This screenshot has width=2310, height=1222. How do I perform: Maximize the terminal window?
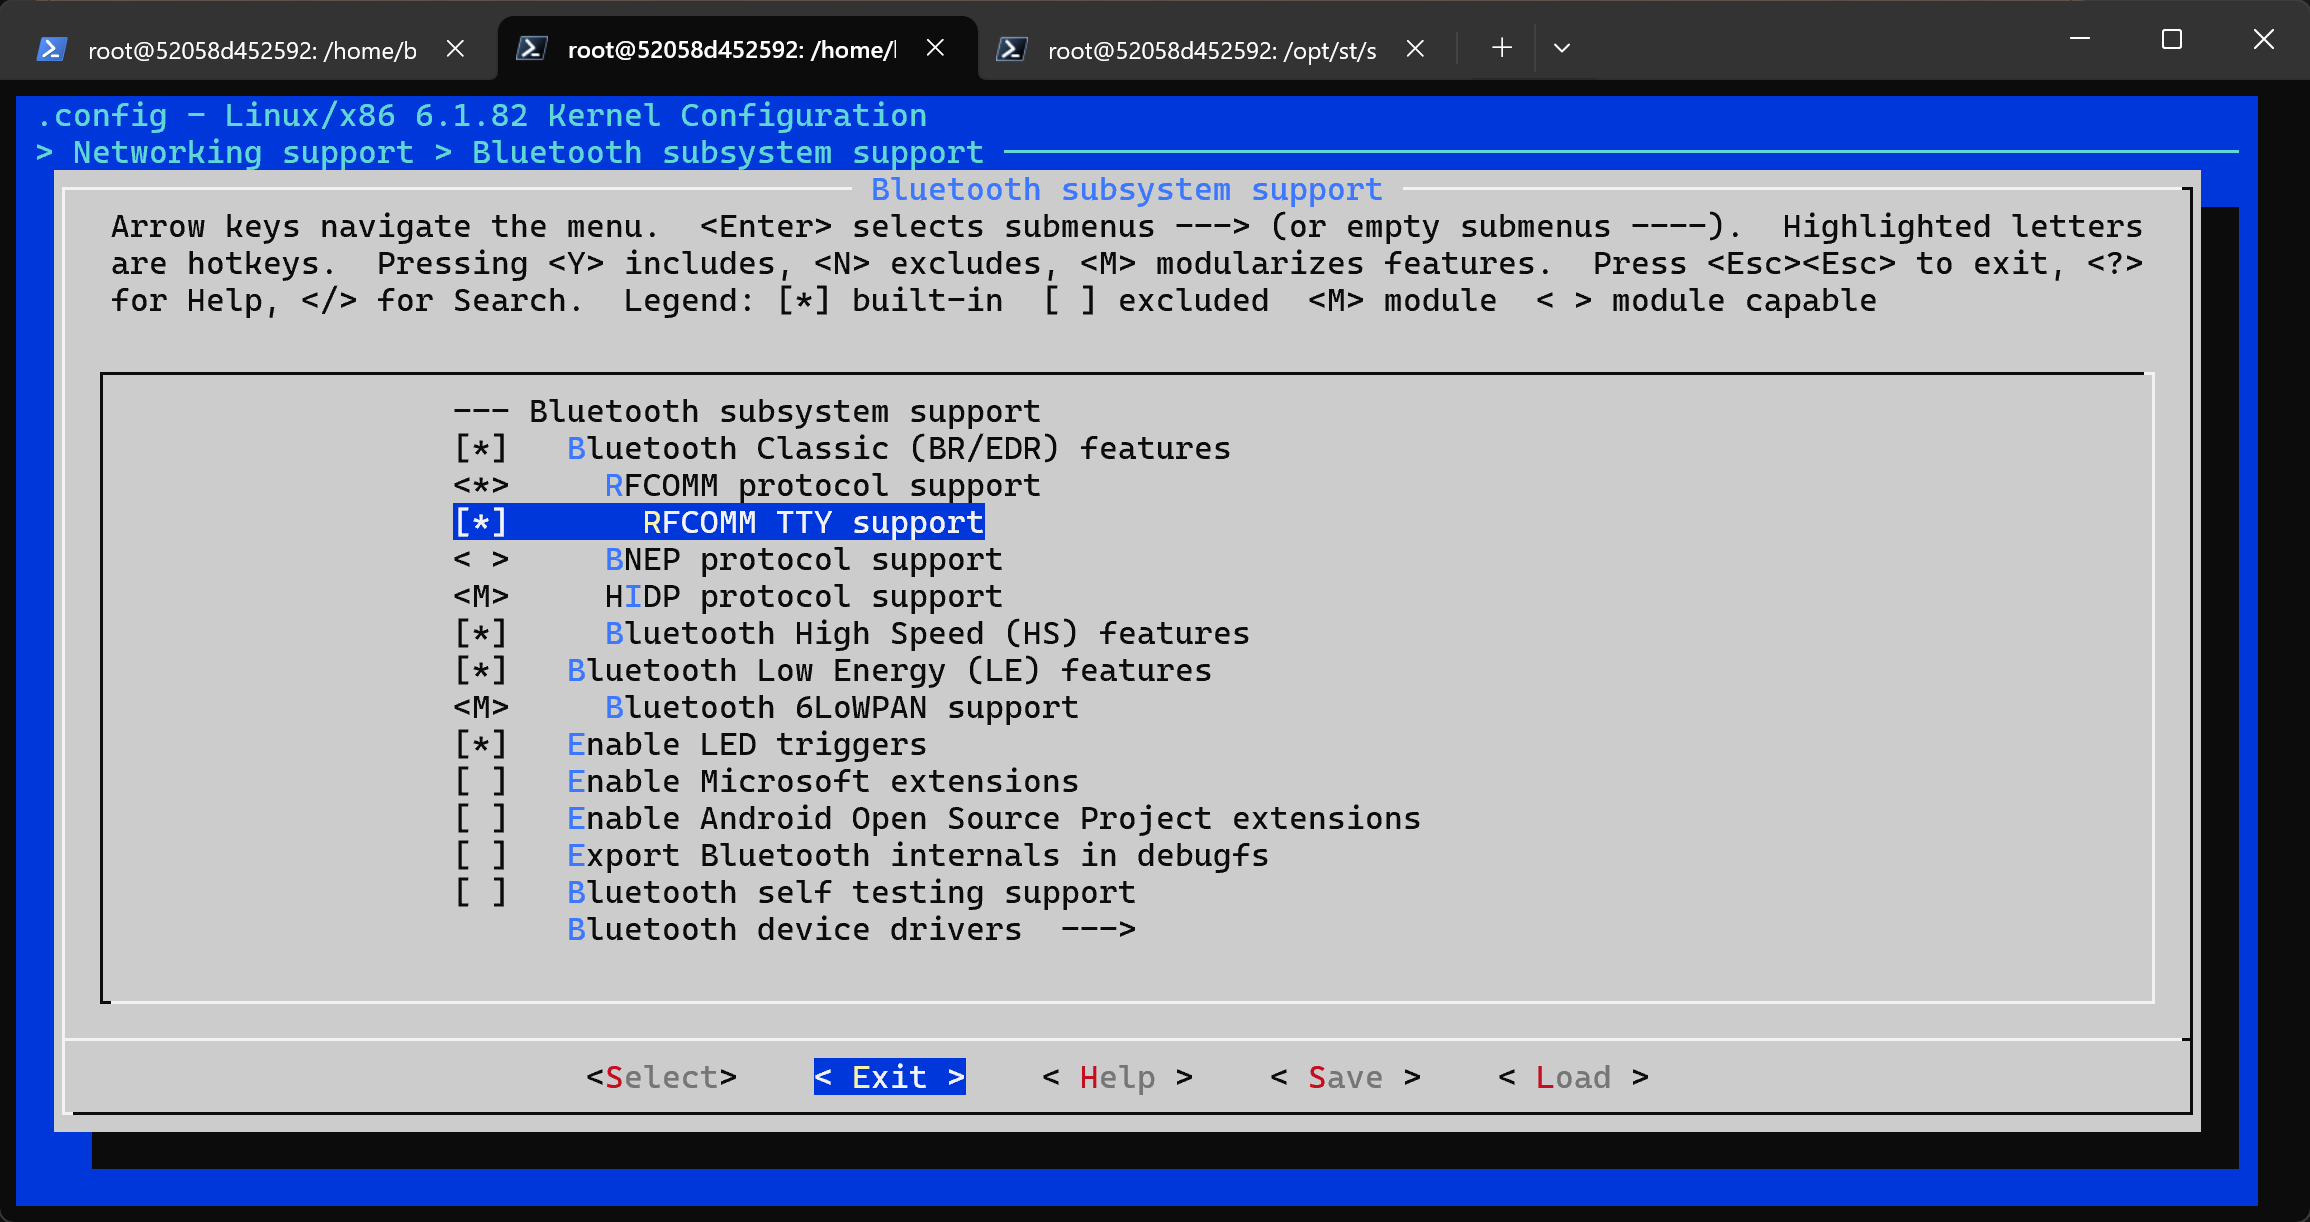(x=2171, y=40)
